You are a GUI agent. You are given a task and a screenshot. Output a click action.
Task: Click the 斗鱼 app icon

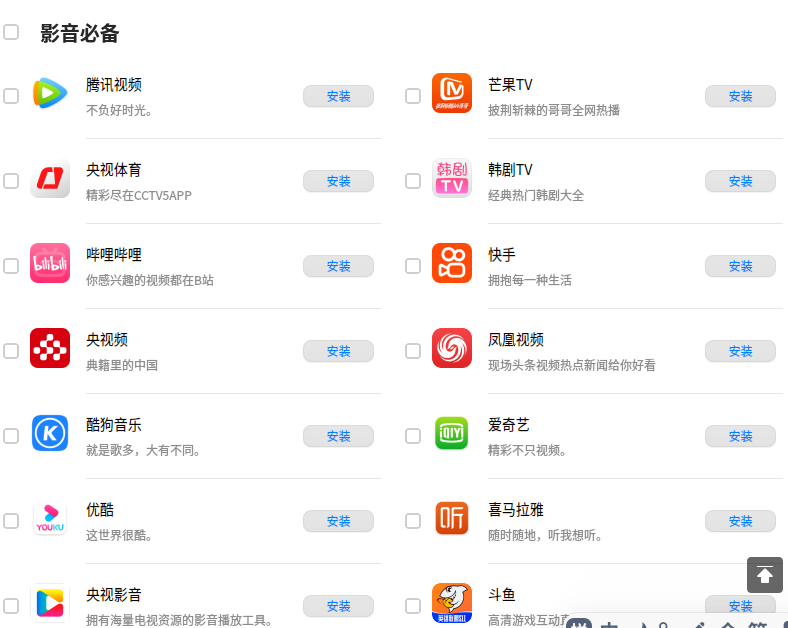452,603
